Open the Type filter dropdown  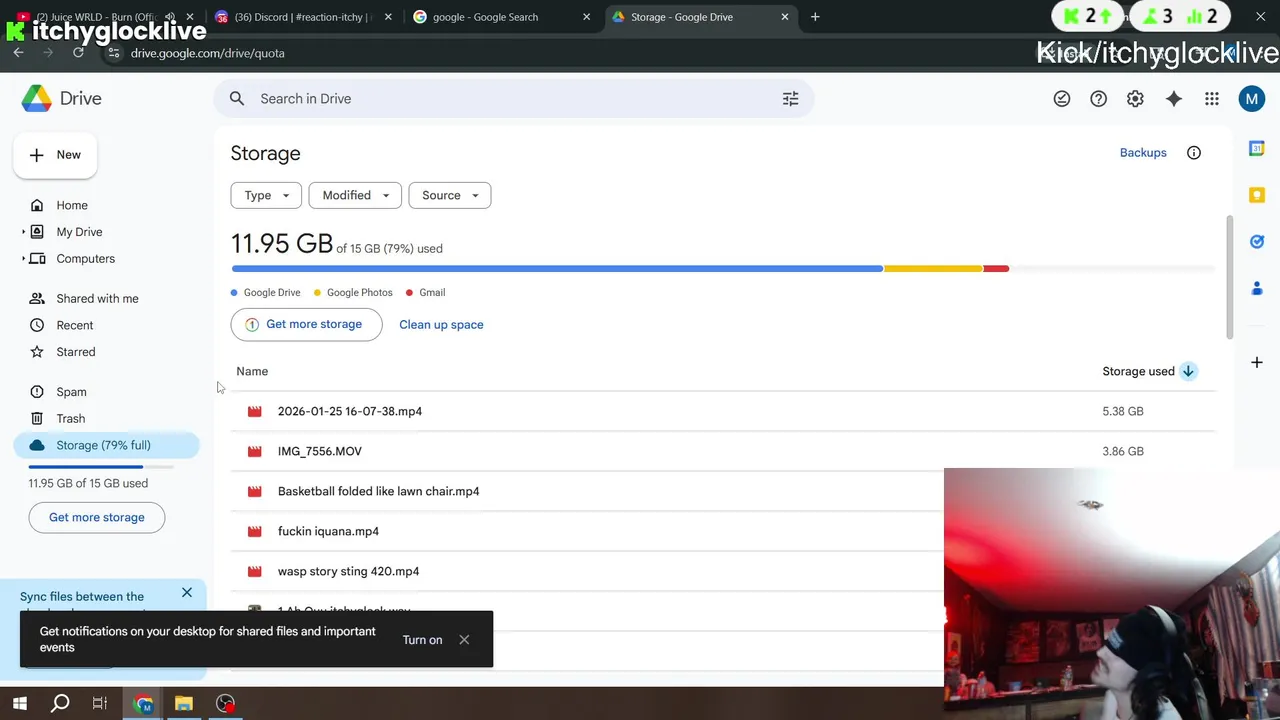[x=266, y=195]
